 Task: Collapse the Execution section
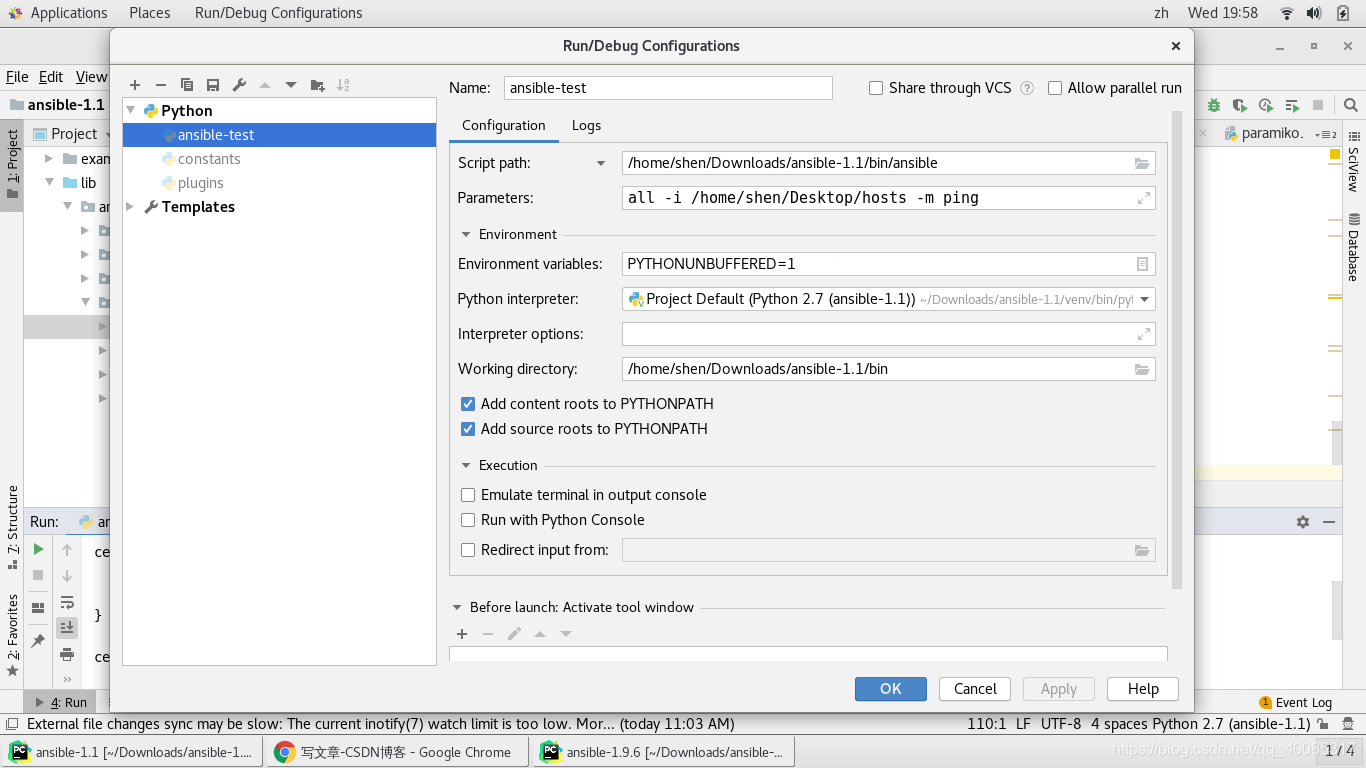click(466, 466)
